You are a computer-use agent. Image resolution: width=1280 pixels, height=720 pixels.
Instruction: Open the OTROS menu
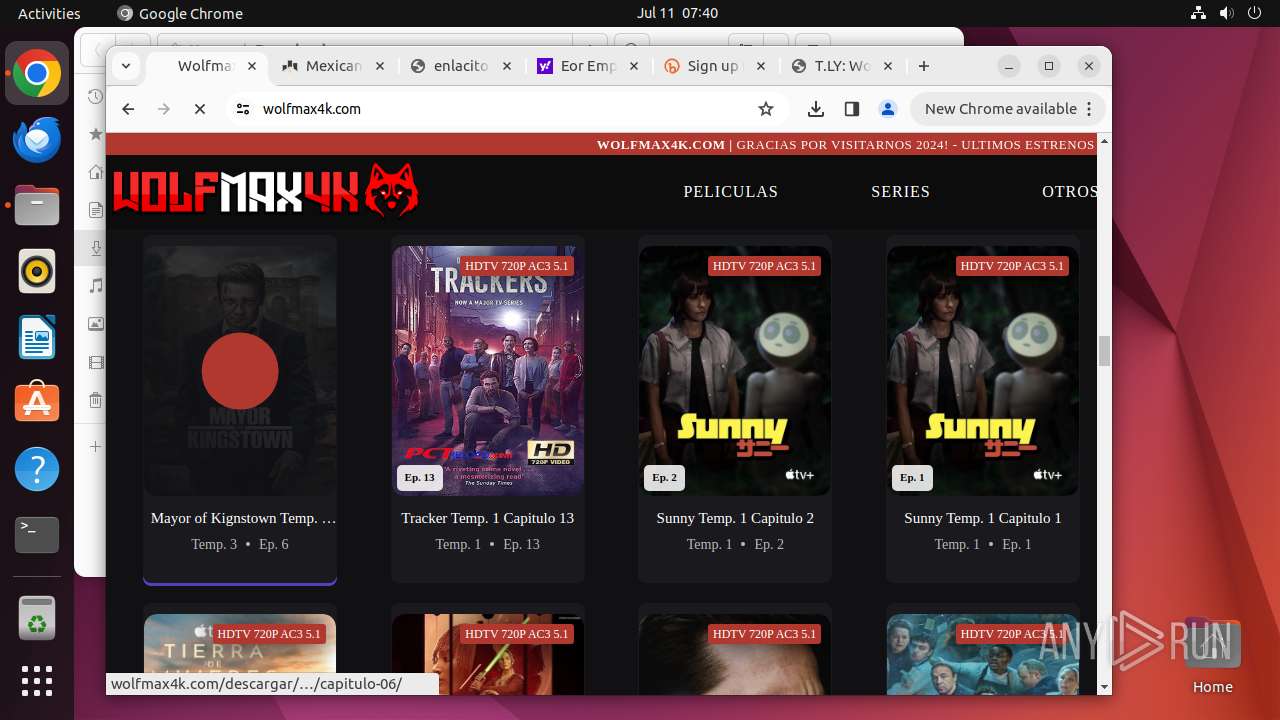click(1069, 191)
